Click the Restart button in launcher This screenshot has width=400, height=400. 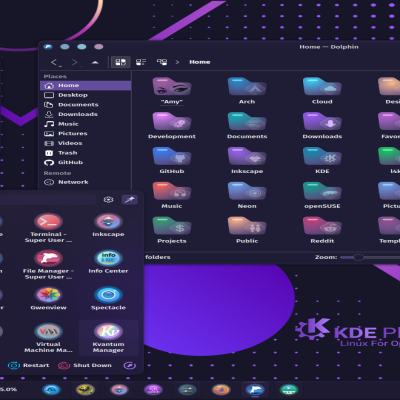[28, 365]
